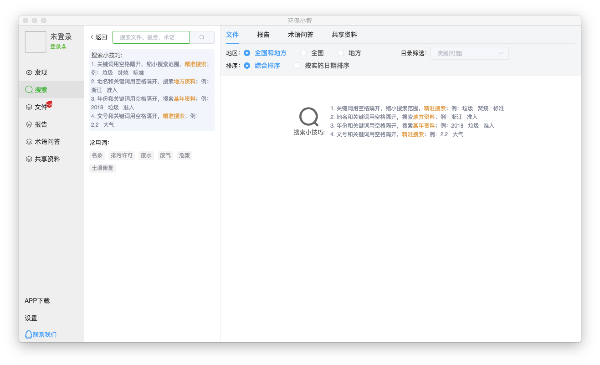The width and height of the screenshot is (600, 365).
Task: Select the 地方 region radio button
Action: tap(341, 53)
